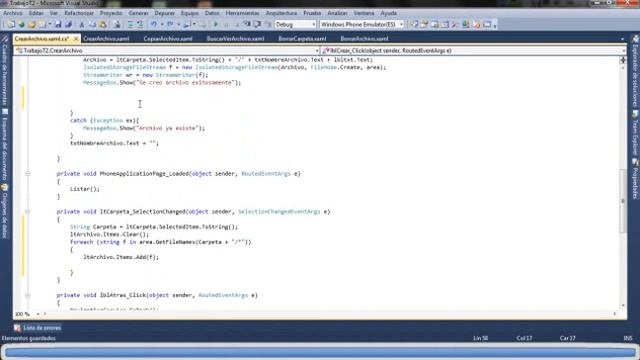Switch to the BuscarVerArchivo.xaml tab
This screenshot has width=640, height=360.
click(235, 39)
